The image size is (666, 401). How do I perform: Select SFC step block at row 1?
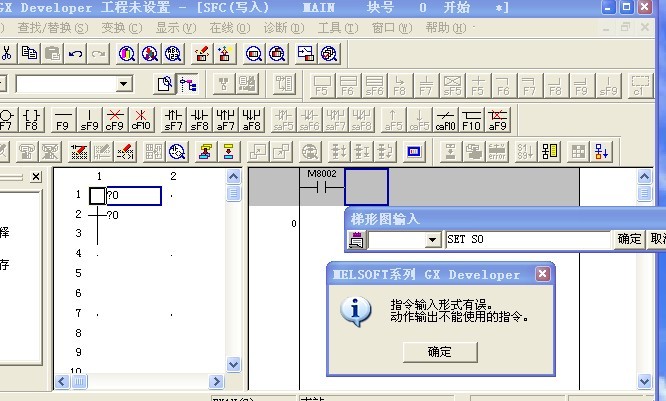tap(97, 196)
